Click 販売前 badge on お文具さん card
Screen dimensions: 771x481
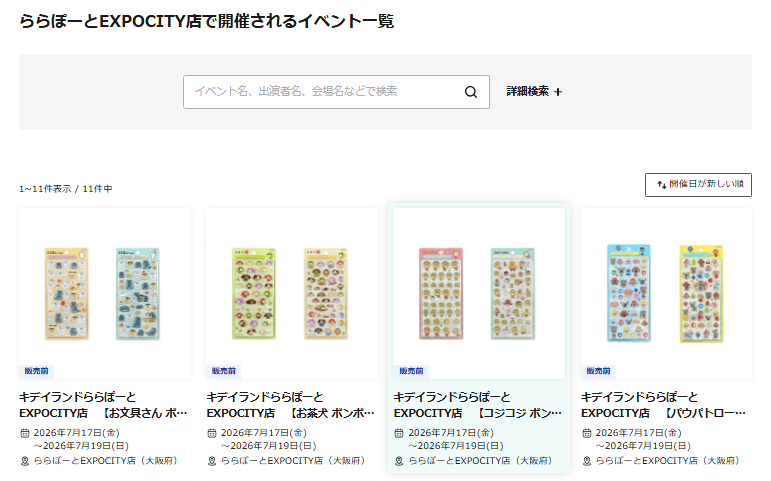coord(36,371)
